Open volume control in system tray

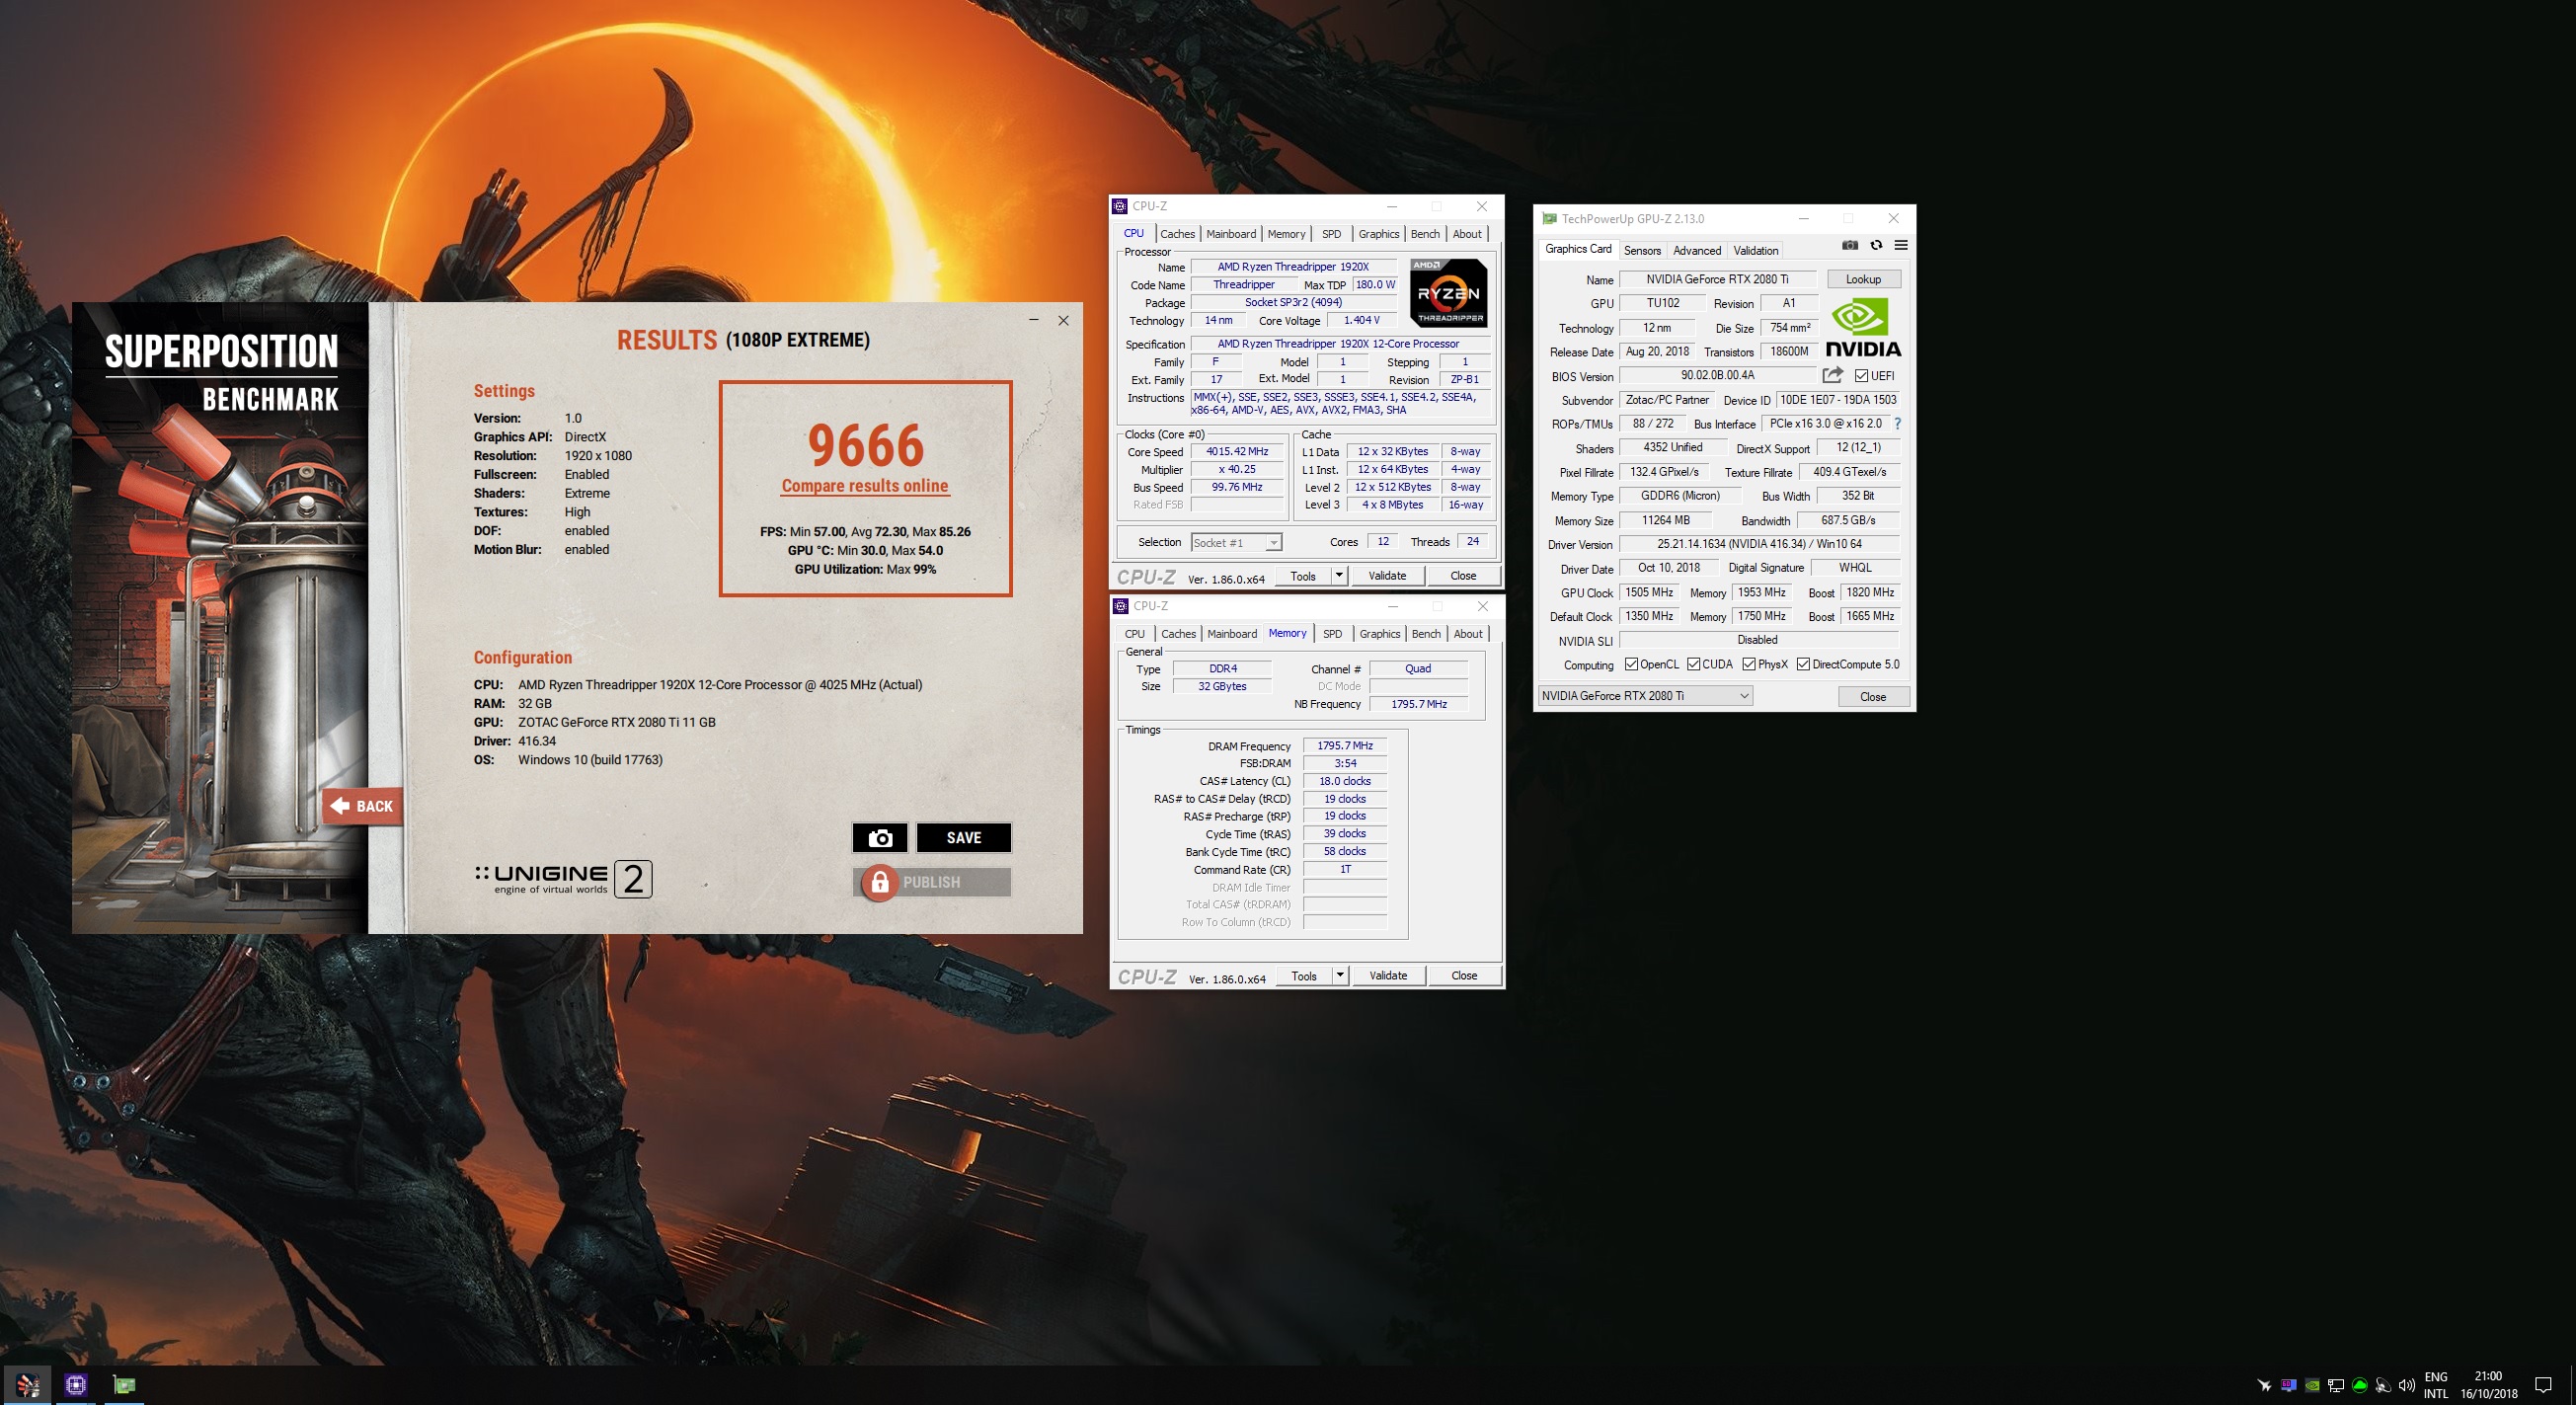pyautogui.click(x=2407, y=1385)
